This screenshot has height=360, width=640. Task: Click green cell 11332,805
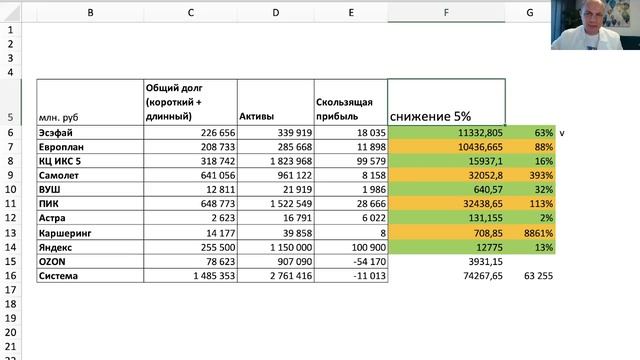point(447,133)
